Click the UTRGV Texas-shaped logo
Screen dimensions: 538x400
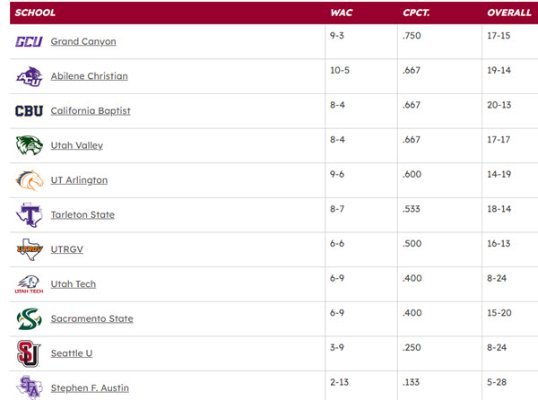(x=30, y=249)
